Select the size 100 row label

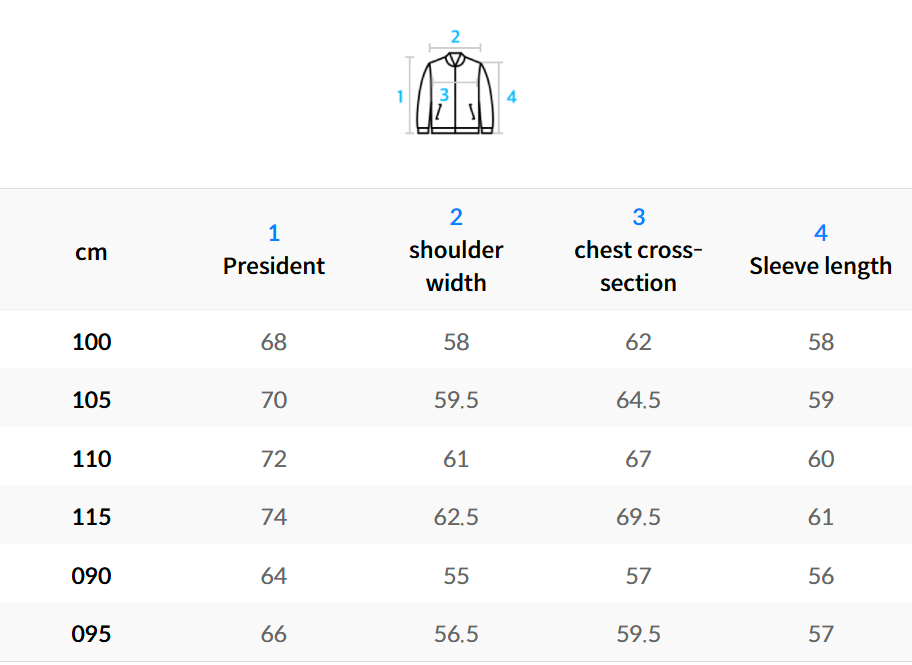click(x=91, y=342)
